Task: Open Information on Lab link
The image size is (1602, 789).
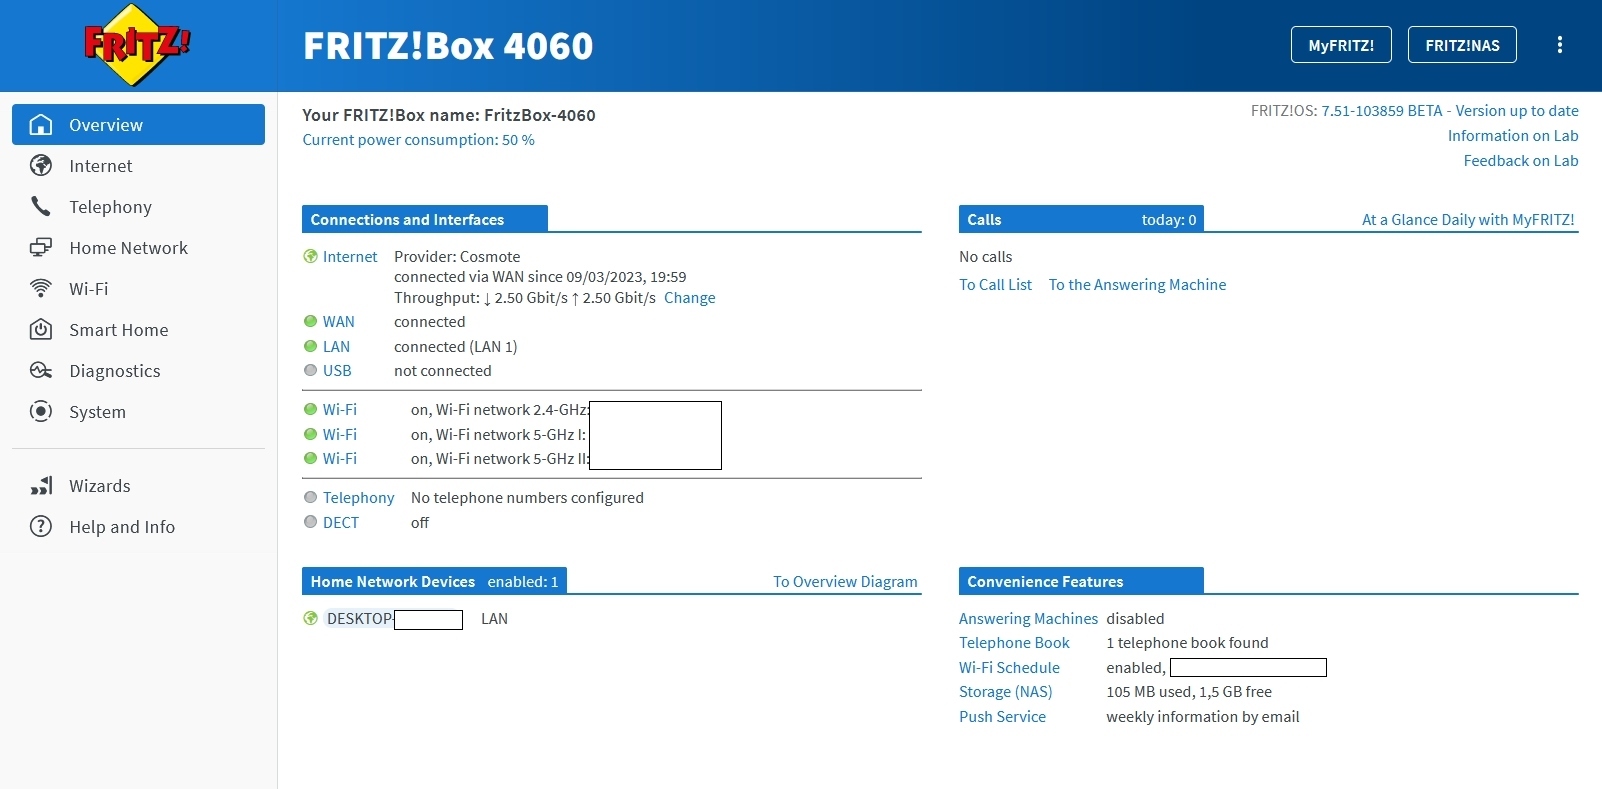Action: point(1513,136)
